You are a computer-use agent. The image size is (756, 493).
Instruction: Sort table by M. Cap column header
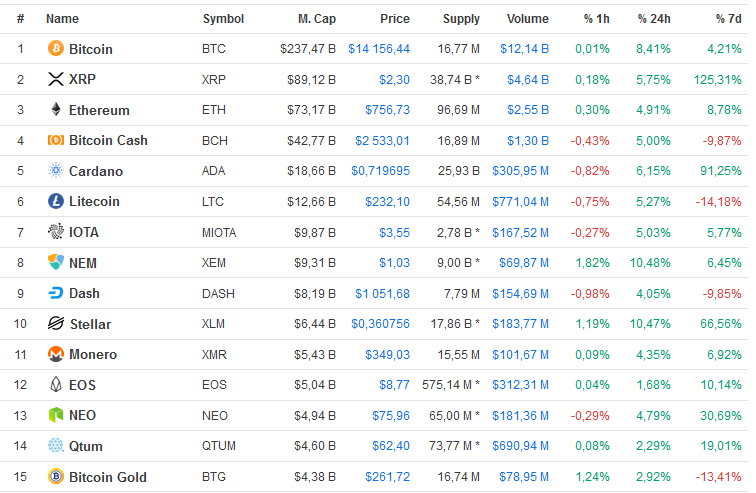[x=316, y=19]
